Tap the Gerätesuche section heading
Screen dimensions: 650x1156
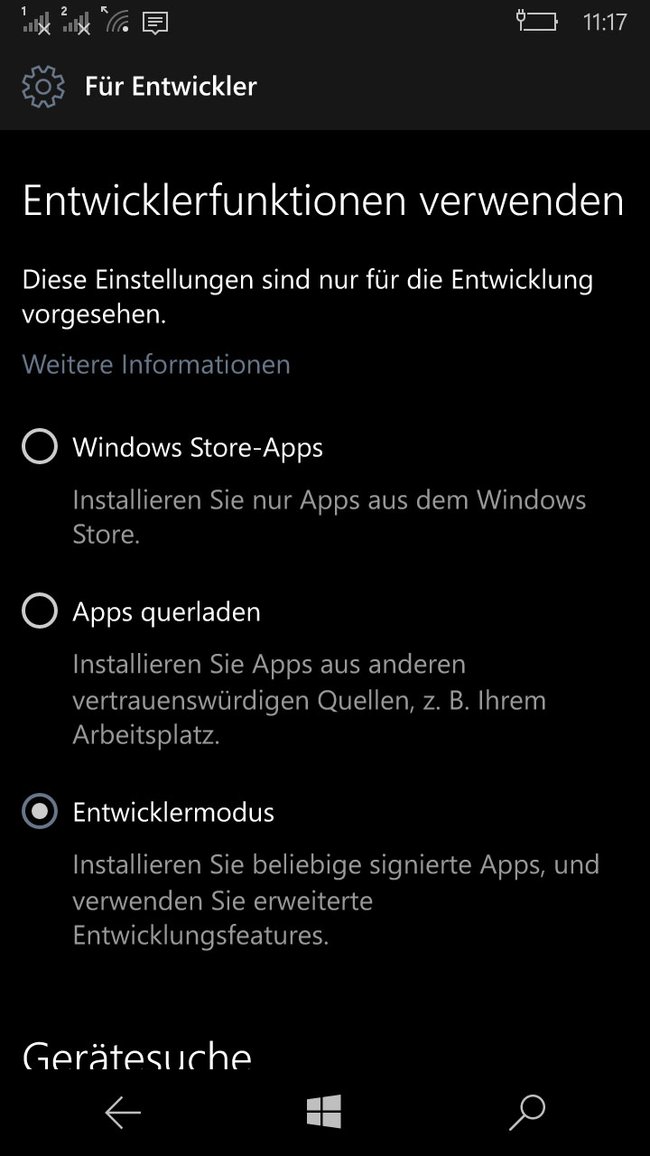coord(137,1055)
